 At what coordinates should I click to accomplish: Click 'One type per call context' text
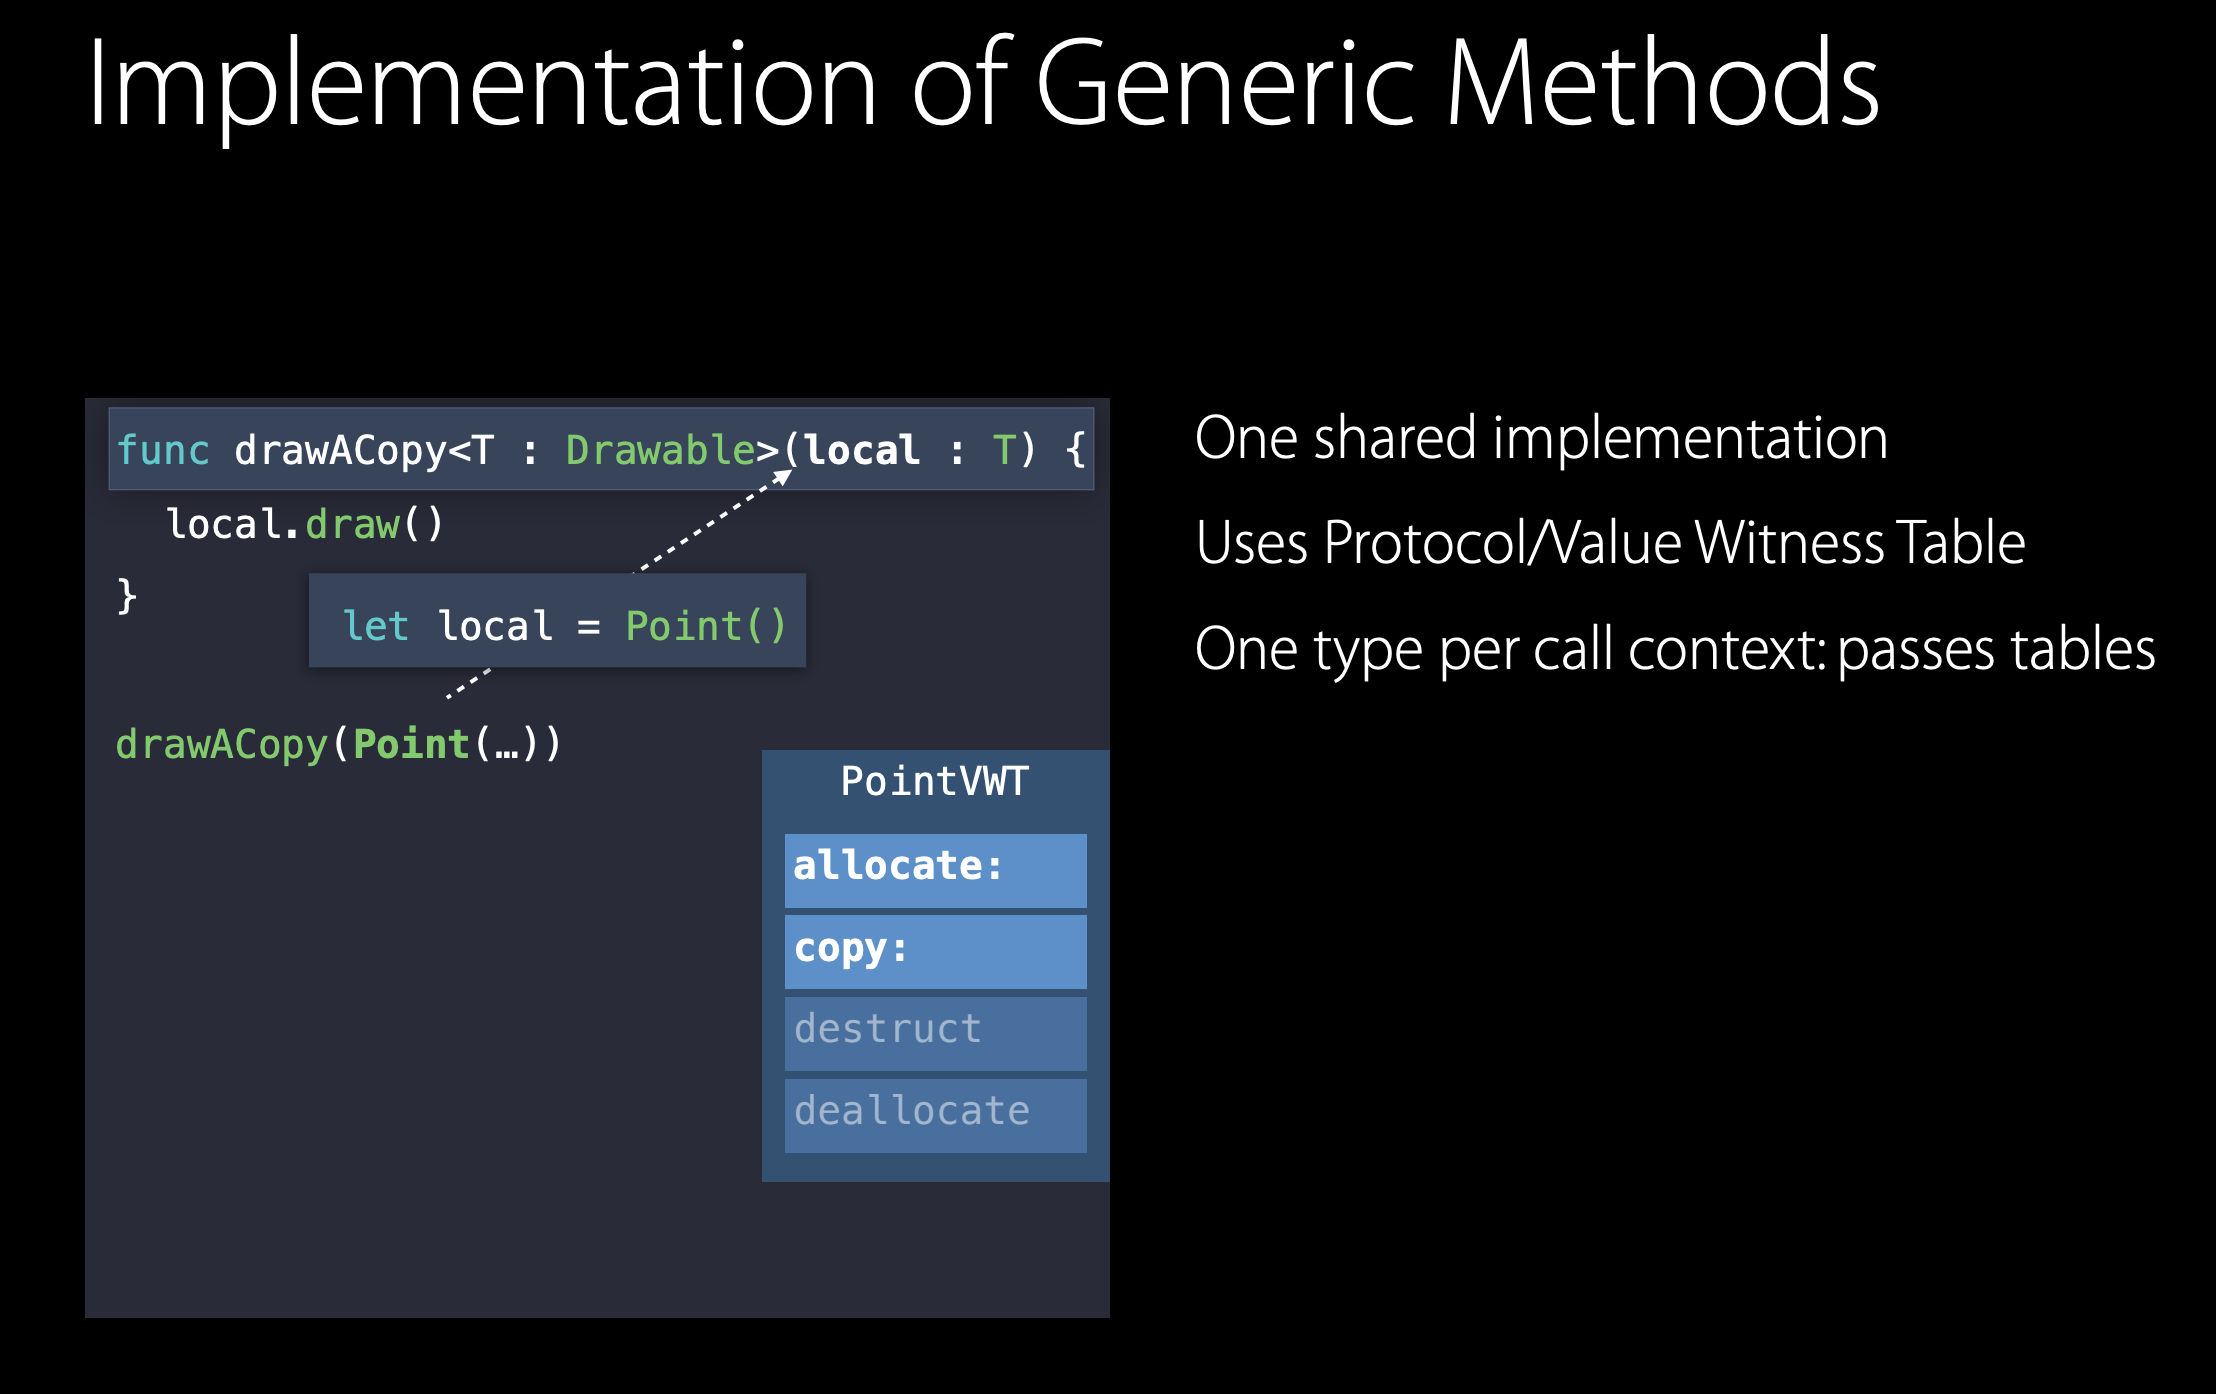coord(1510,650)
